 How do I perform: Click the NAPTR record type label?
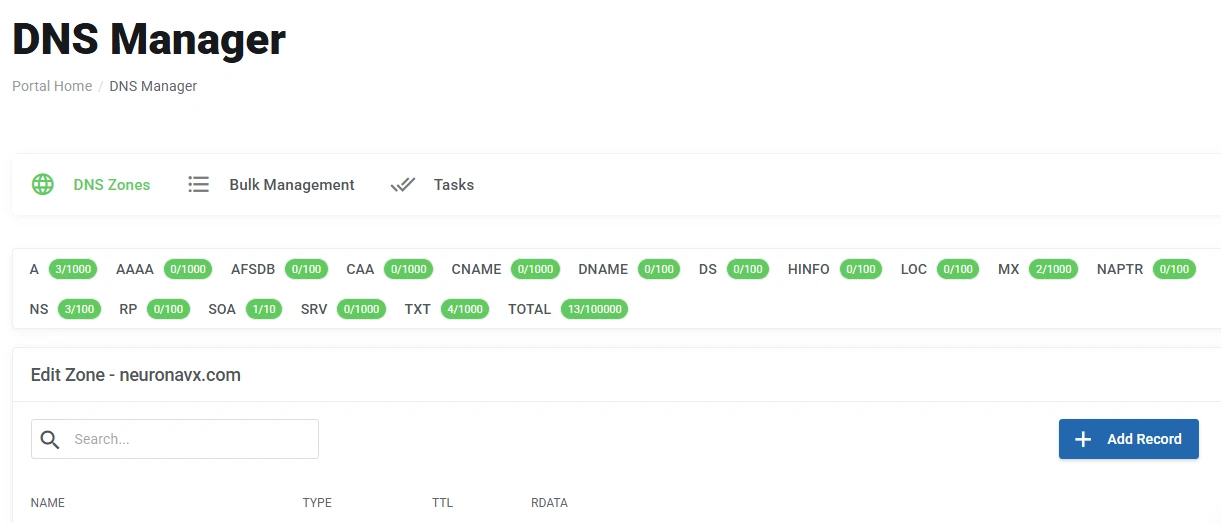click(1120, 269)
